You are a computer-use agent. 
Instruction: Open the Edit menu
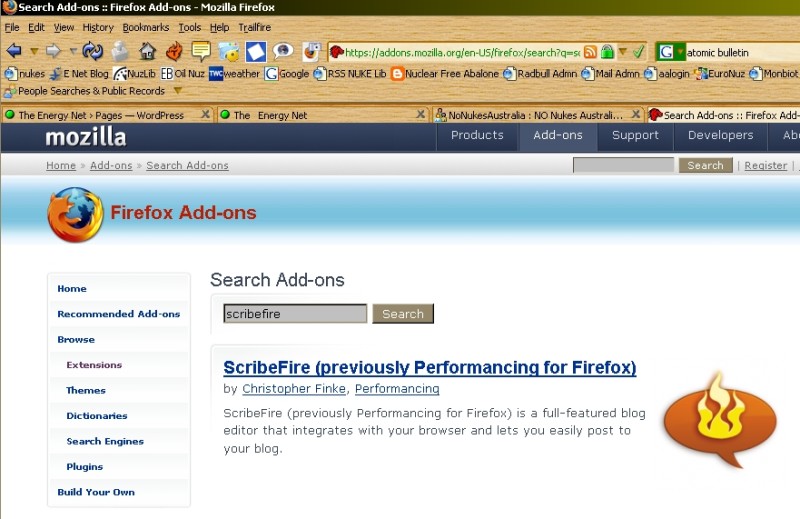click(x=36, y=27)
